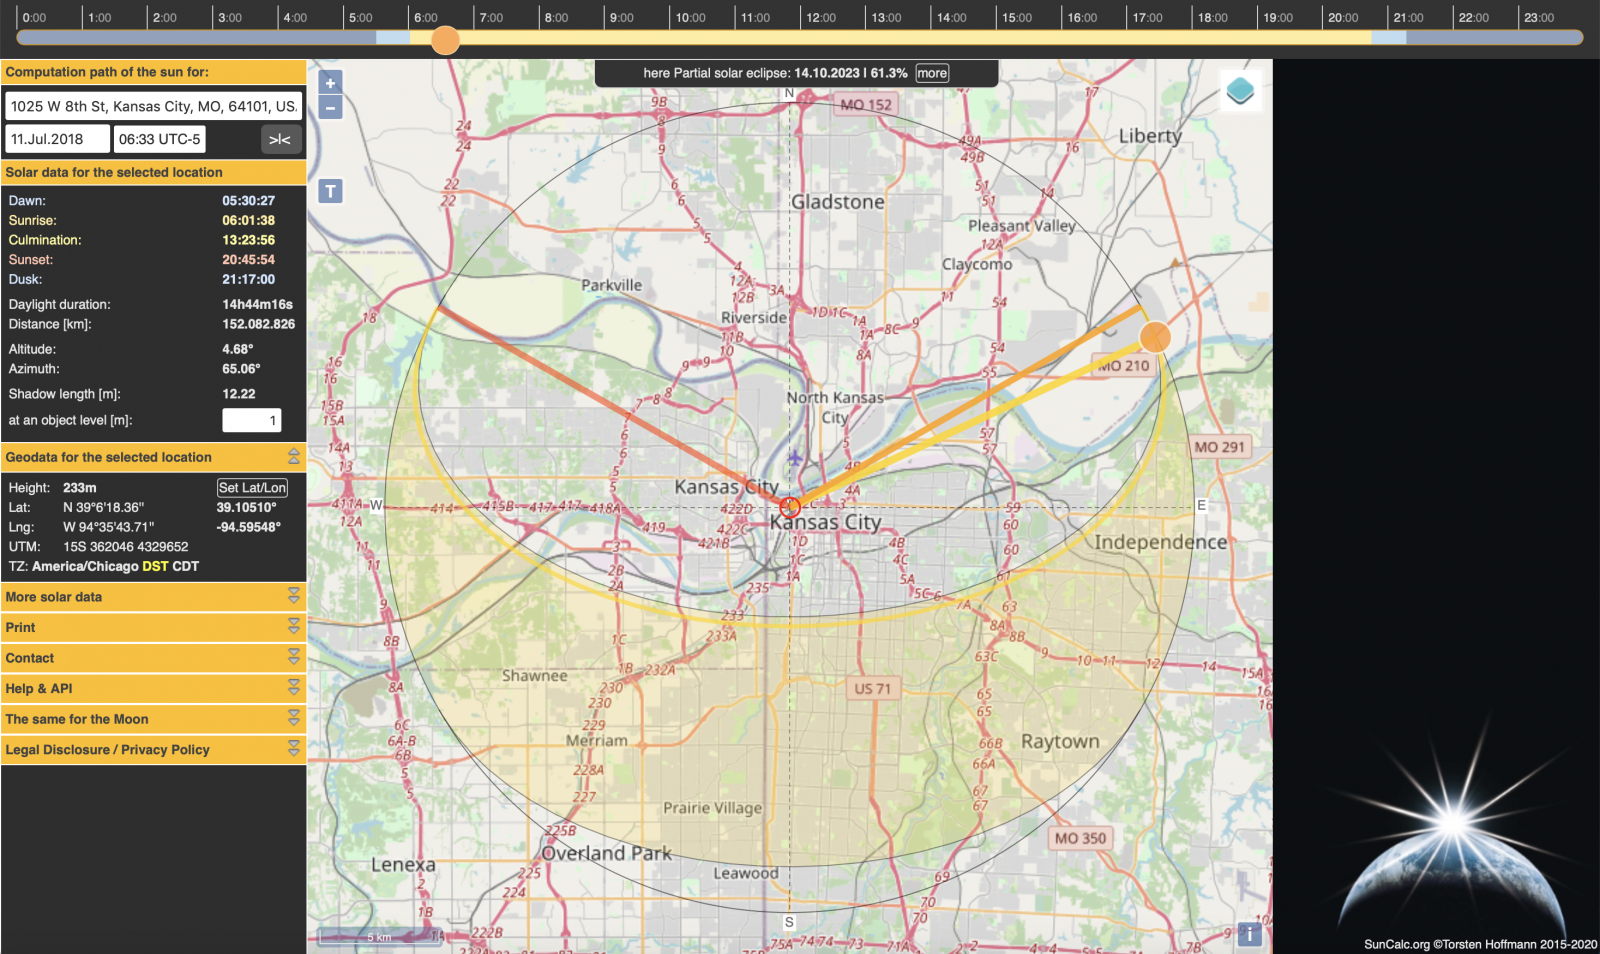Click the map zoom in plus button

[x=330, y=83]
